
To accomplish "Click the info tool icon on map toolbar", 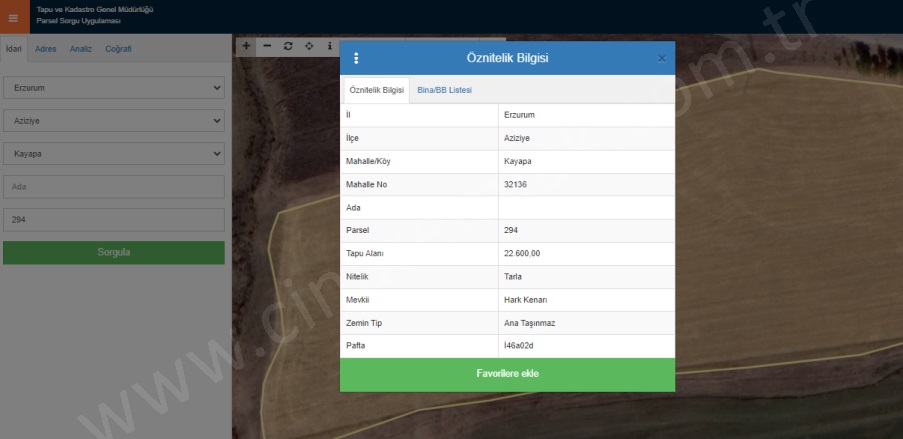I will 330,46.
